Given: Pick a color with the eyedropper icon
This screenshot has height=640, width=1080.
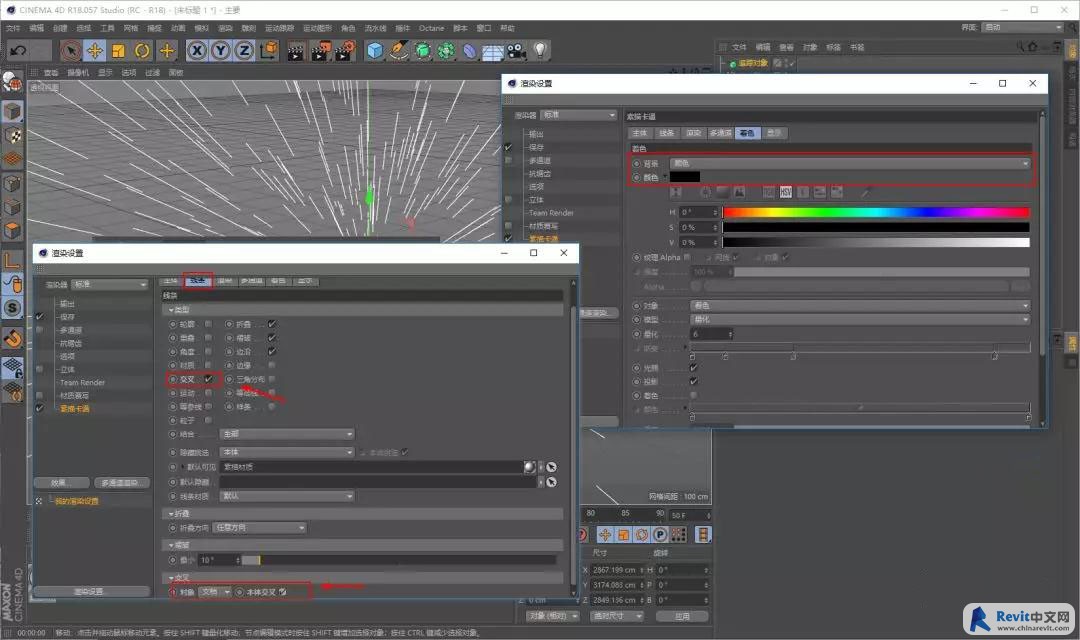Looking at the screenshot, I should pyautogui.click(x=866, y=192).
